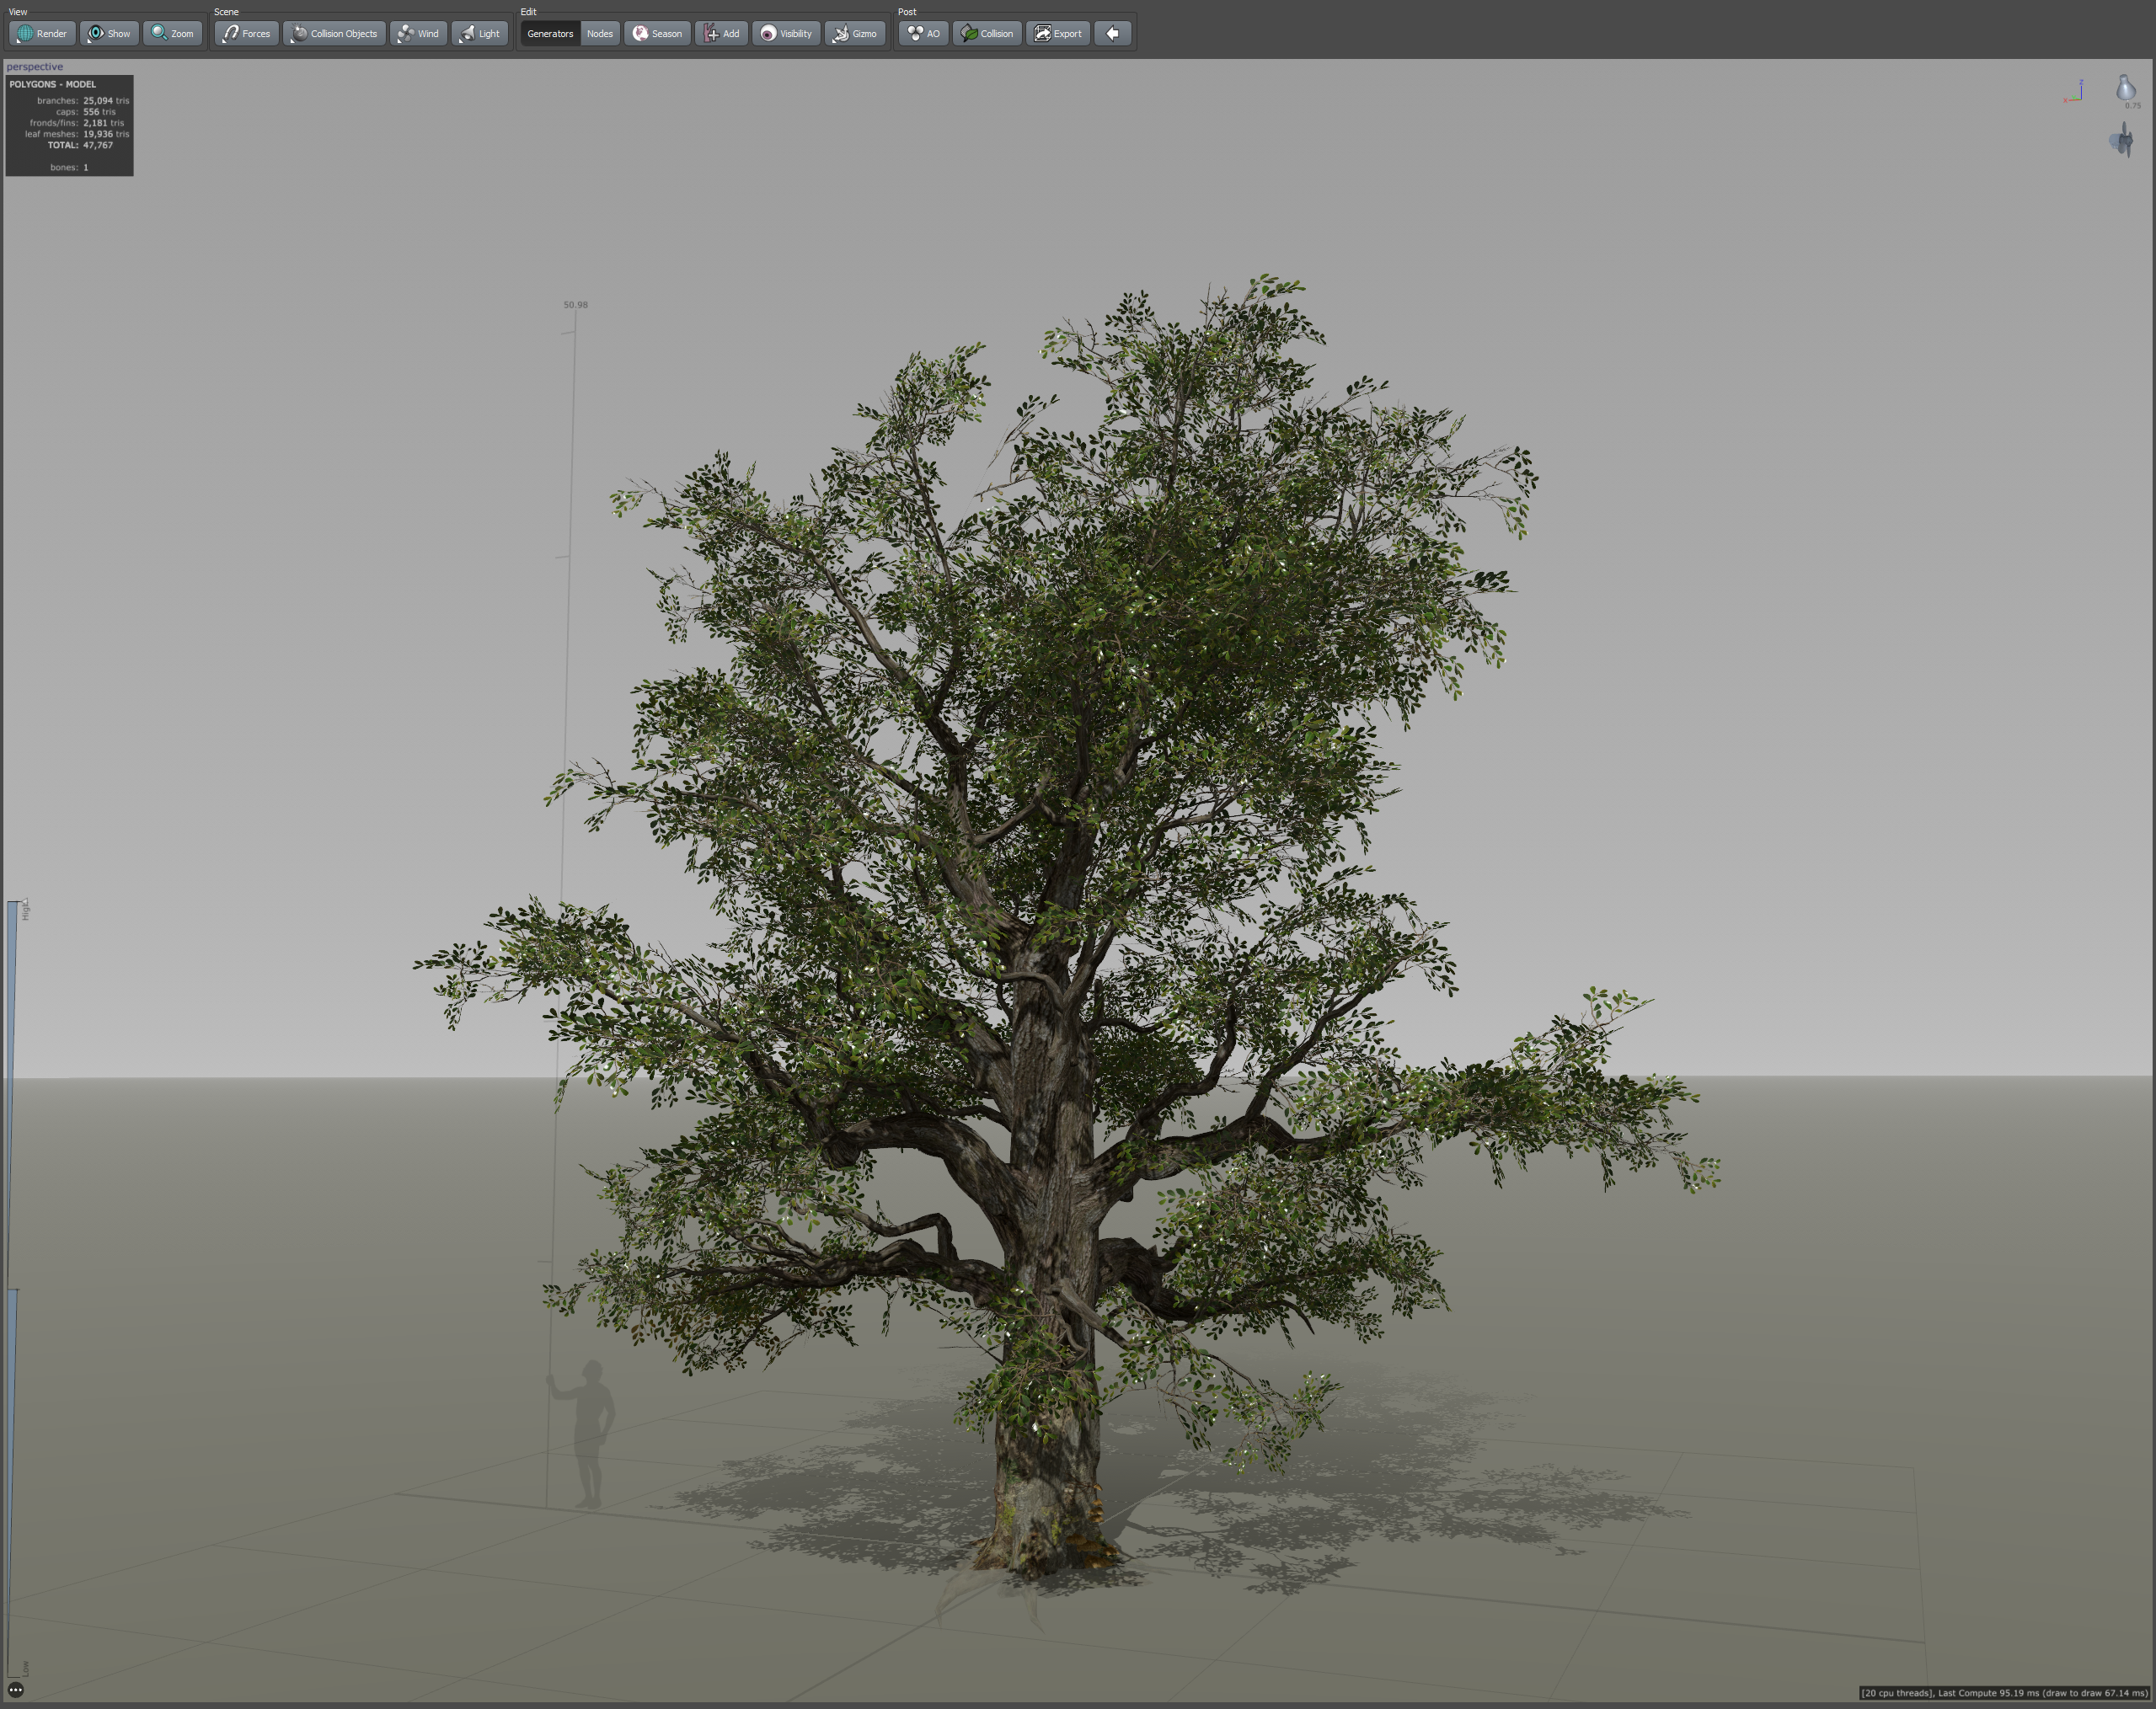Click the Season button
This screenshot has height=1709, width=2156.
[657, 33]
